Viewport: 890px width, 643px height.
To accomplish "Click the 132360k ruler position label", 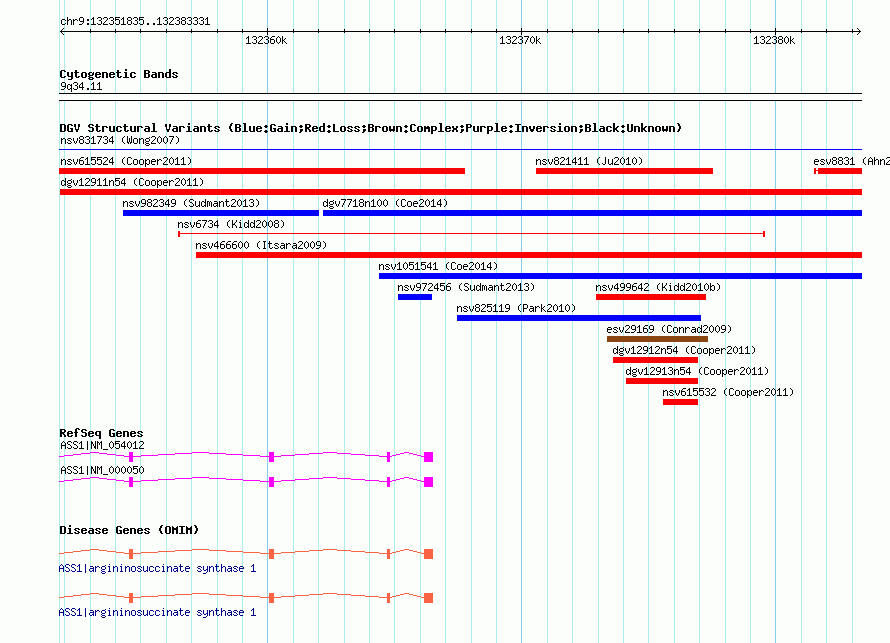I will click(266, 40).
